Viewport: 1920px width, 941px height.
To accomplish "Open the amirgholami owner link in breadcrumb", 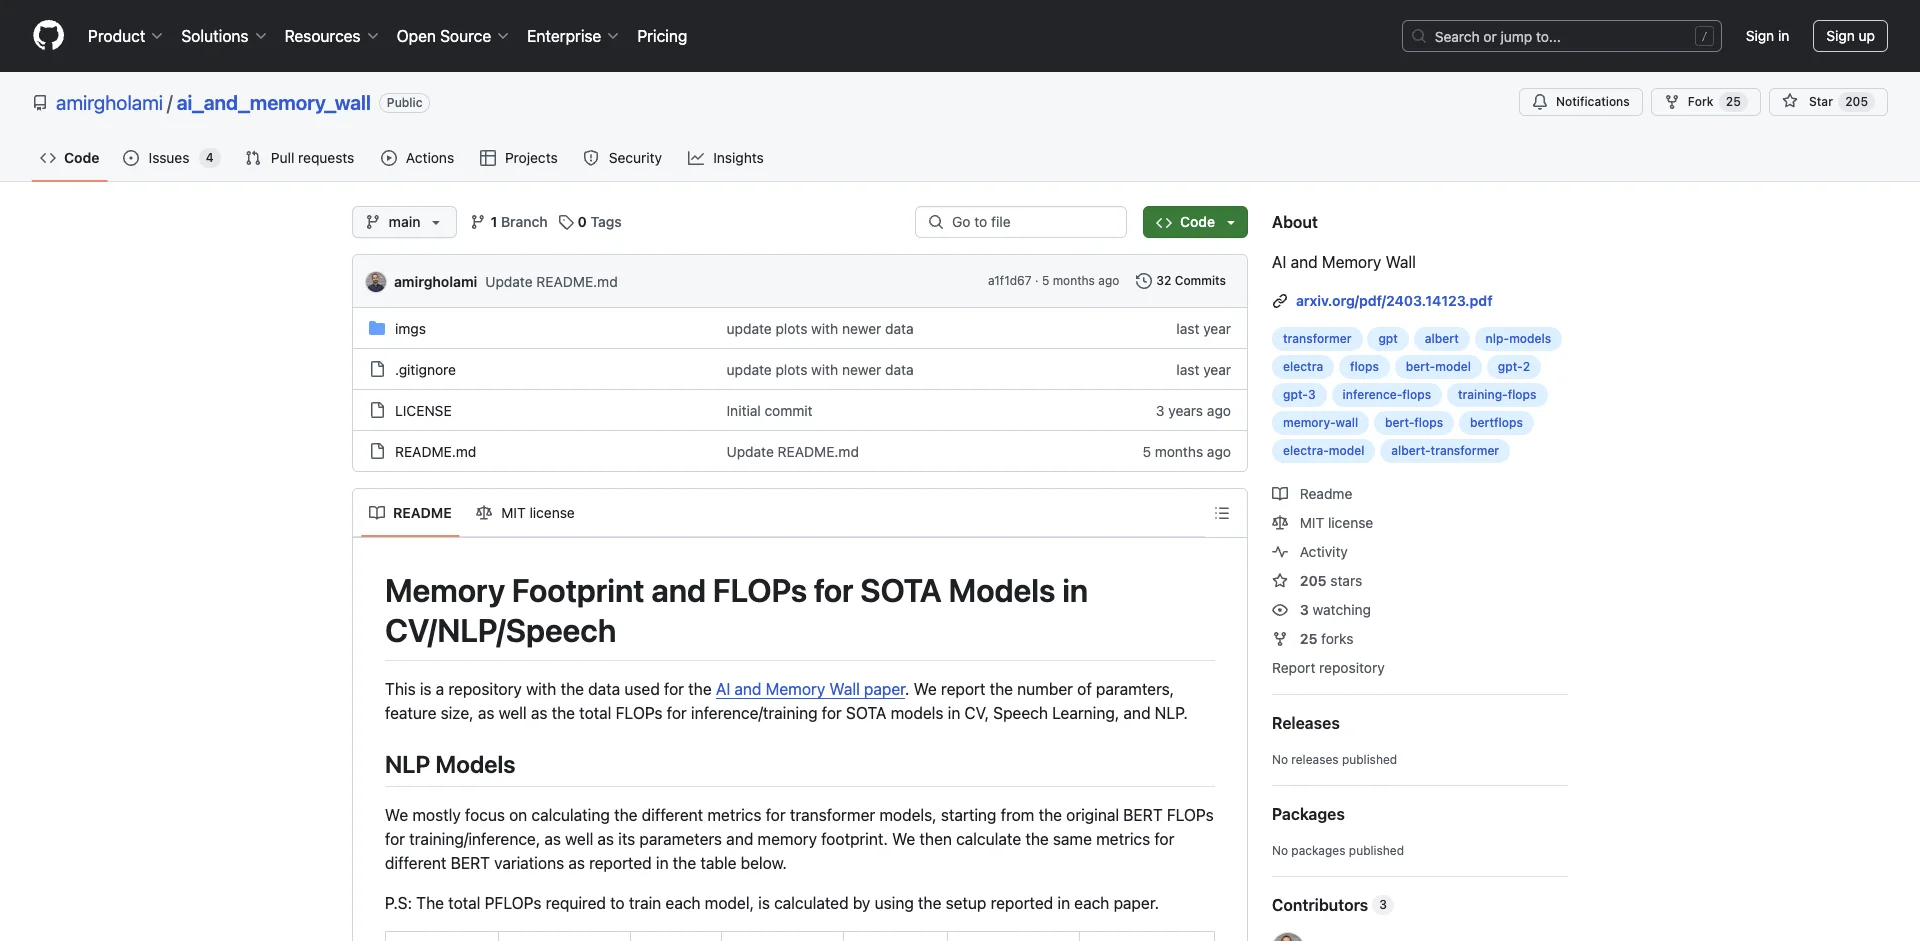I will tap(109, 103).
